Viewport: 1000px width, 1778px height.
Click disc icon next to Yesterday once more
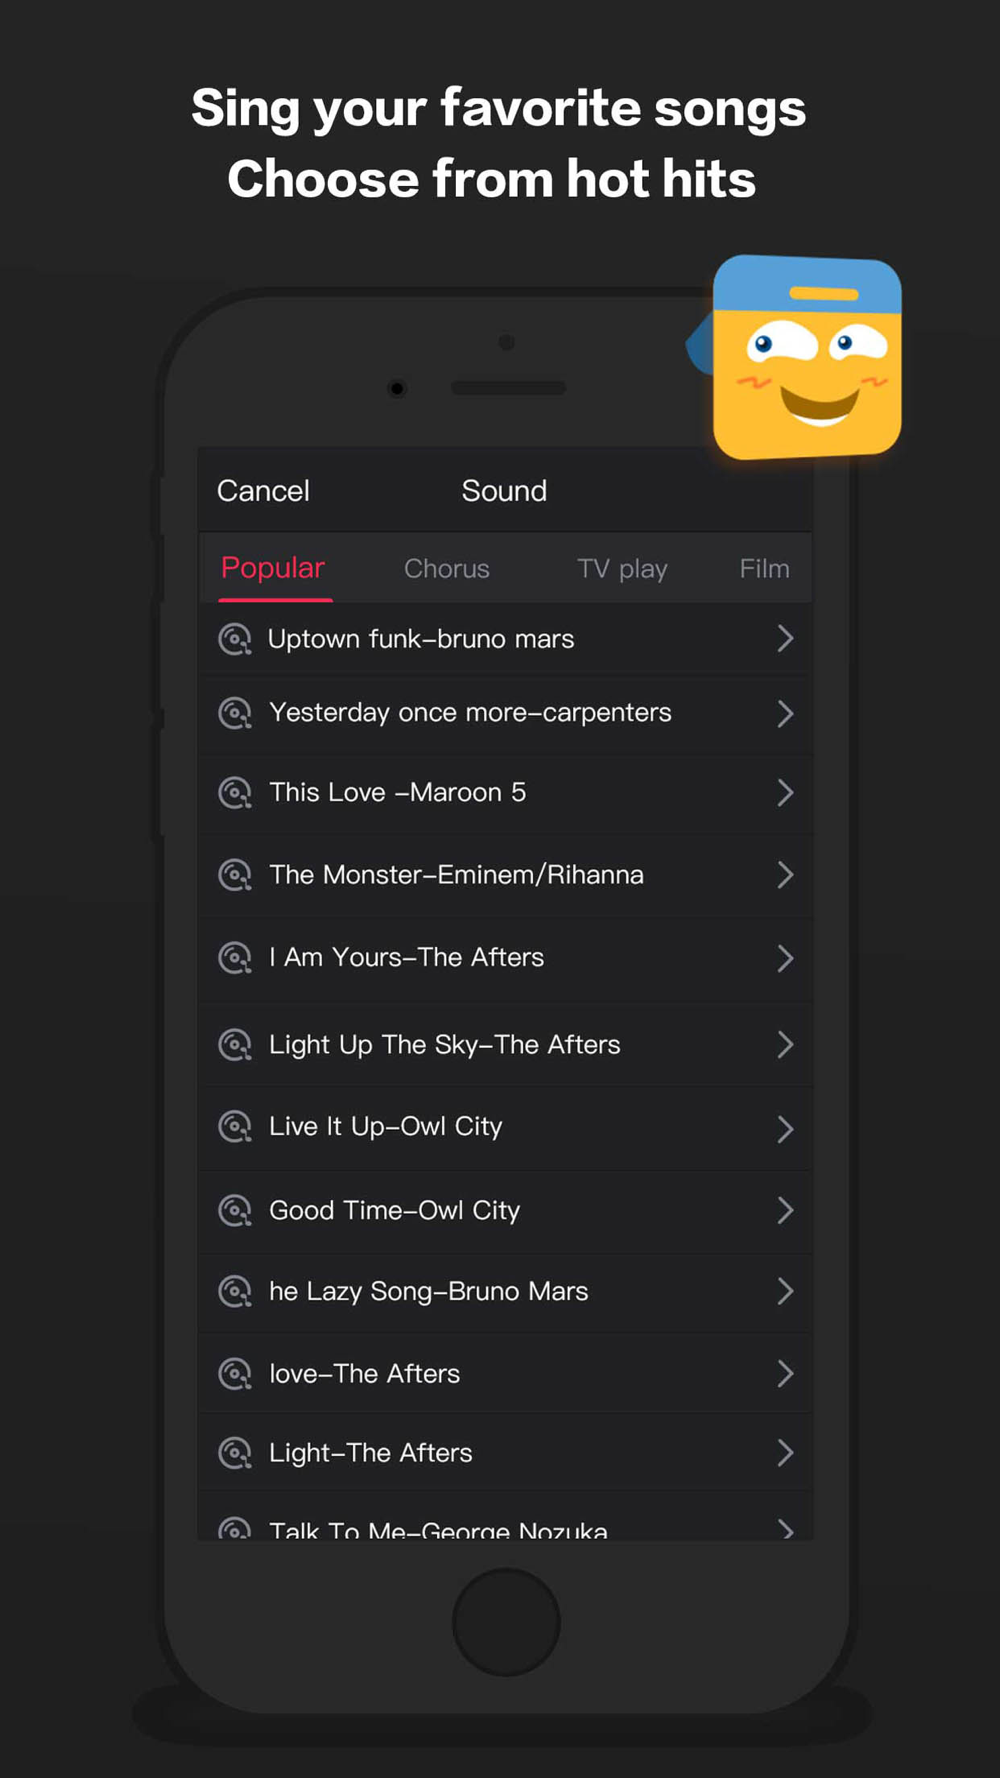235,713
